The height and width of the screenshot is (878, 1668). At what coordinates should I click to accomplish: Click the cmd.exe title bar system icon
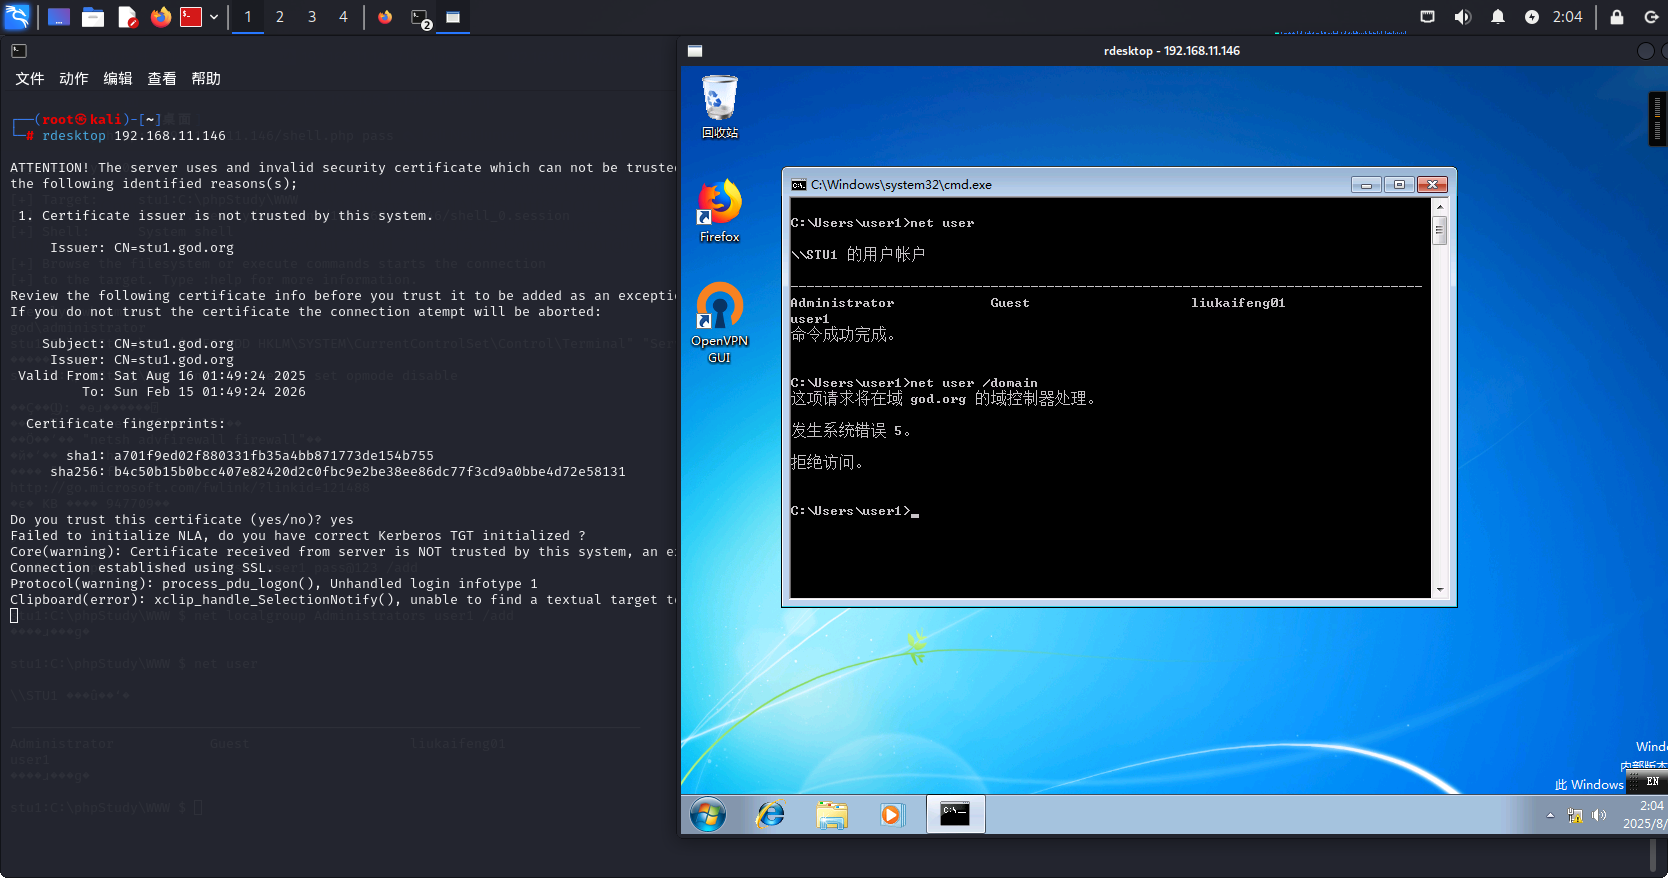tap(799, 185)
